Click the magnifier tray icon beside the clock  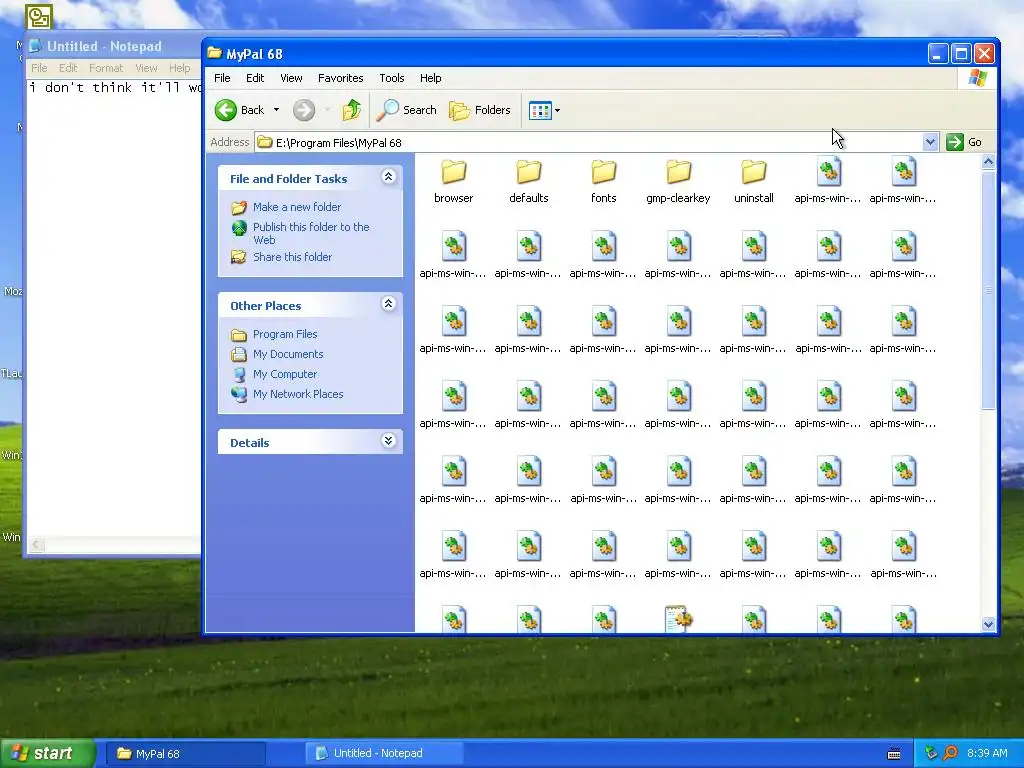pos(950,753)
